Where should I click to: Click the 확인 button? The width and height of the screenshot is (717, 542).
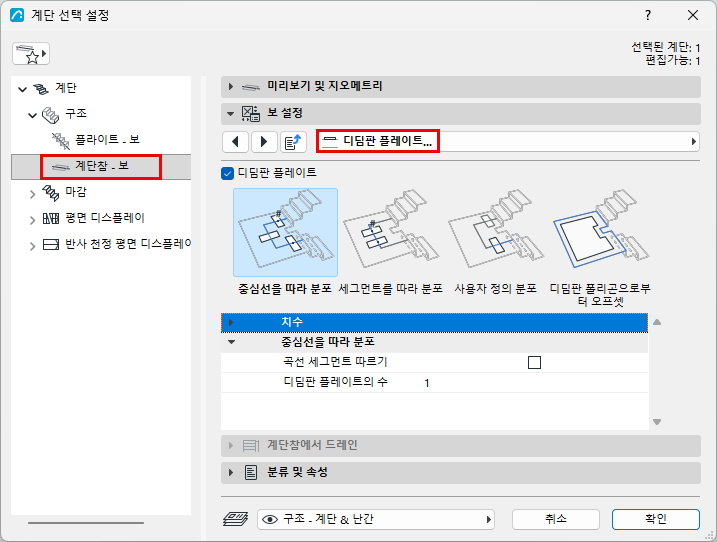[656, 519]
